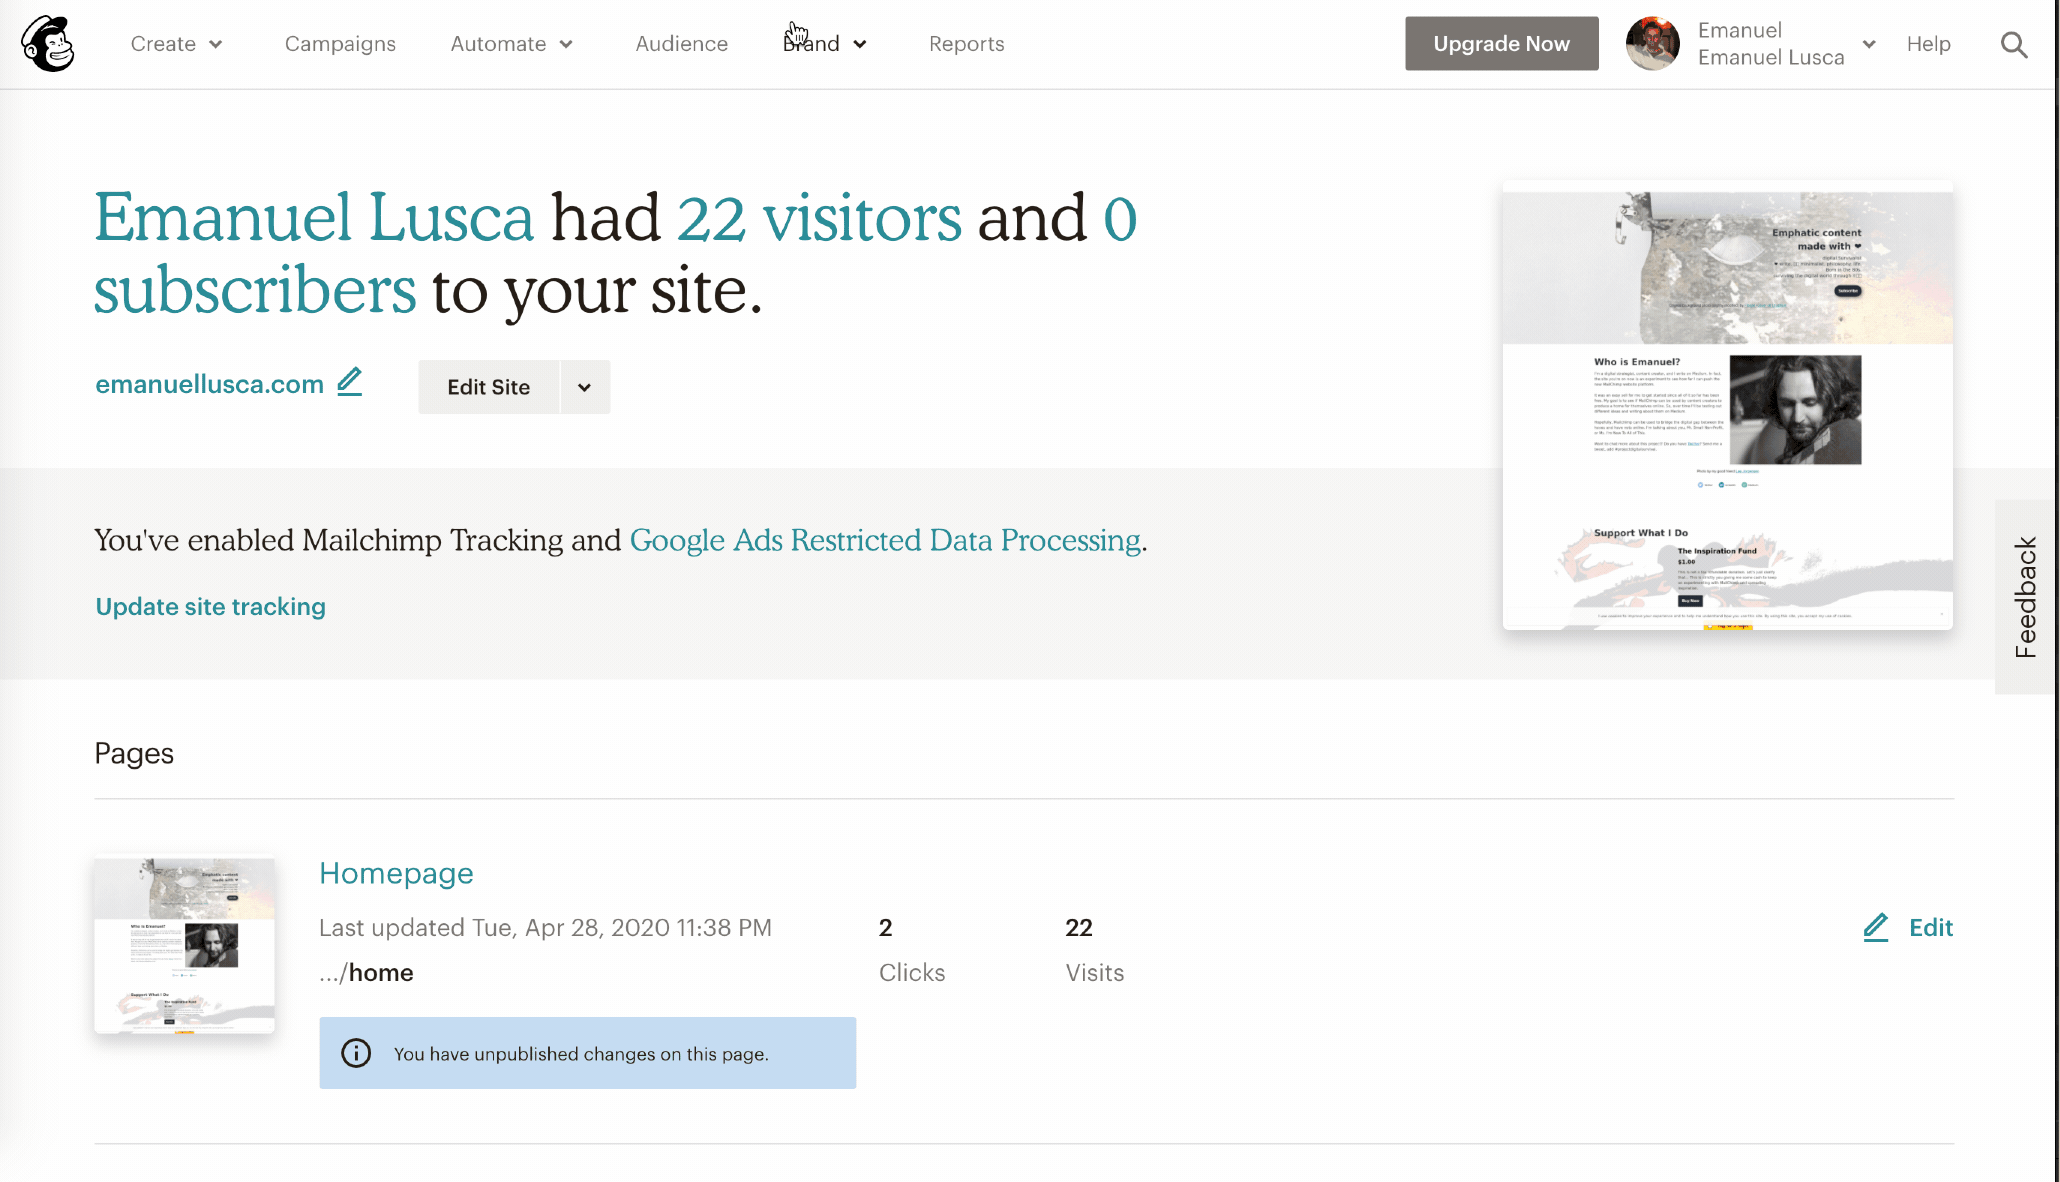Expand the Edit Site dropdown arrow

[x=584, y=387]
